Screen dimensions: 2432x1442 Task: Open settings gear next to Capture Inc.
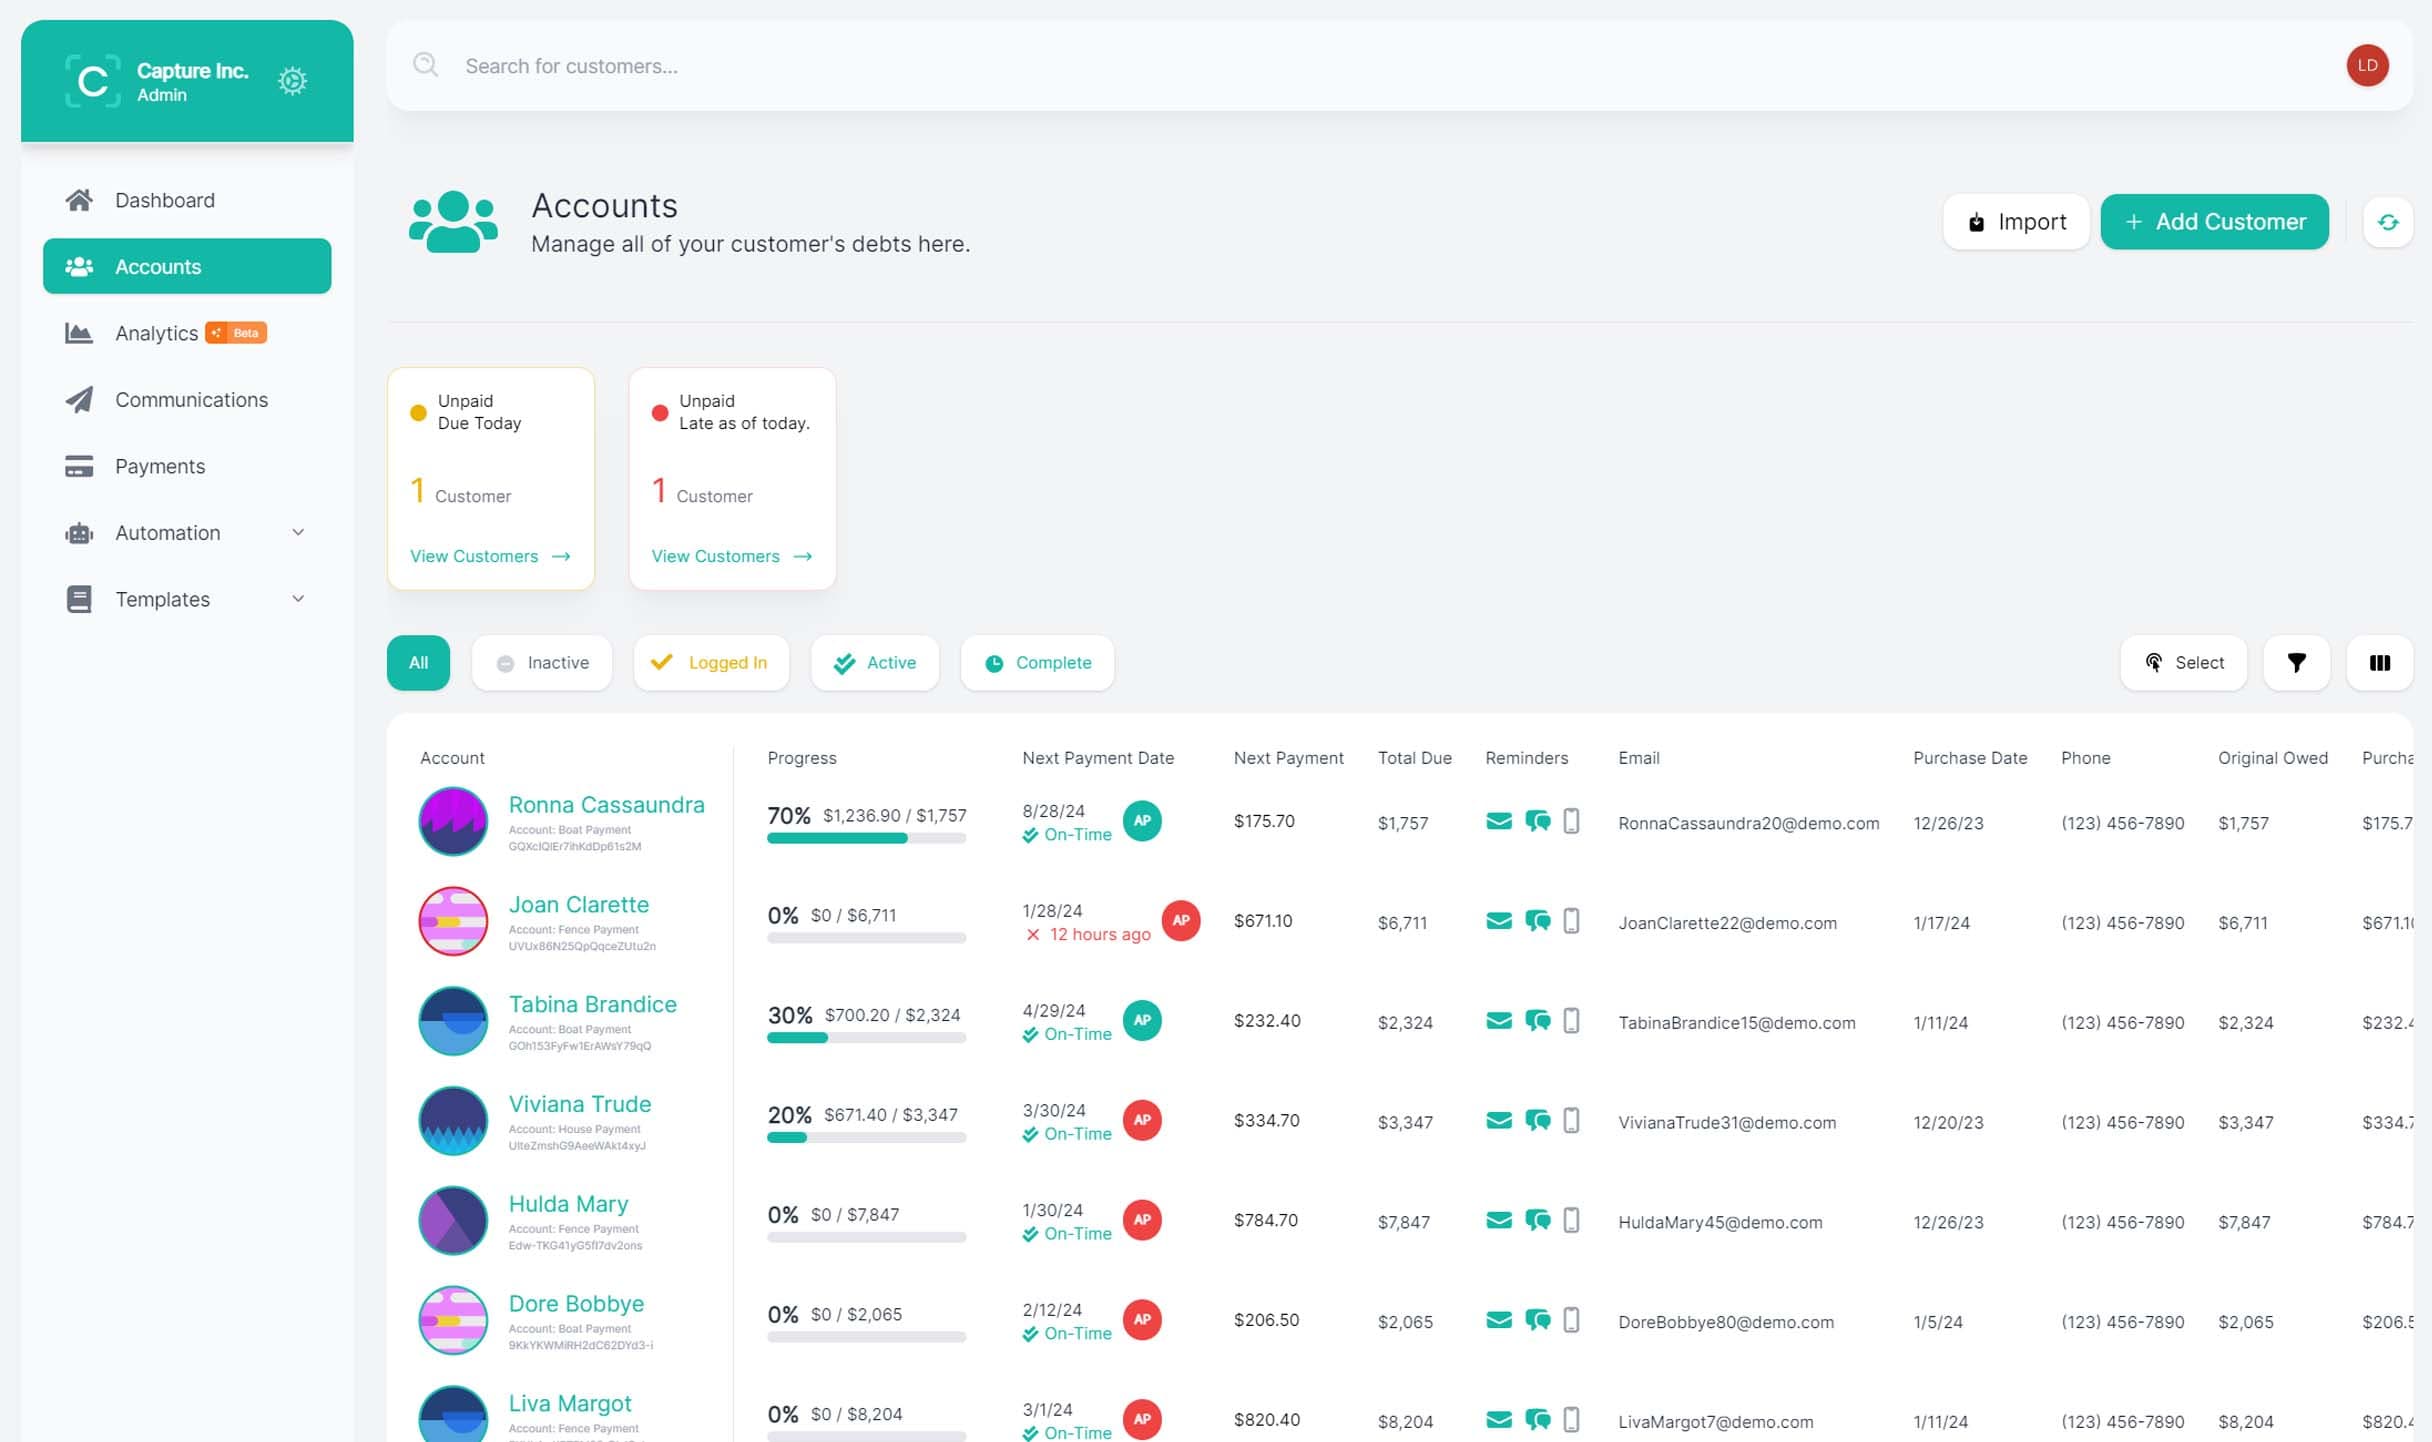292,81
